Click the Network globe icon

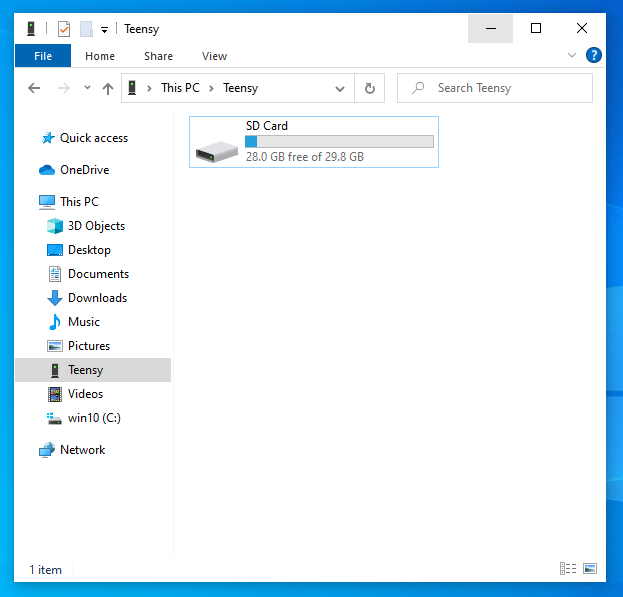pos(47,450)
